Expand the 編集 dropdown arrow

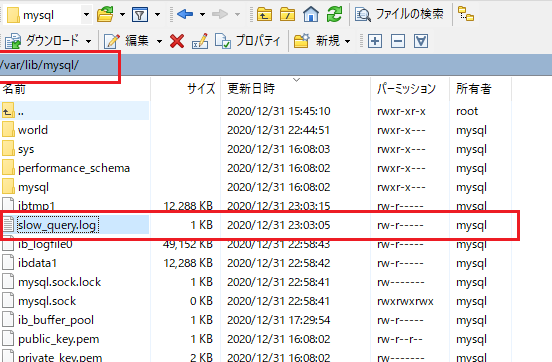click(x=159, y=41)
